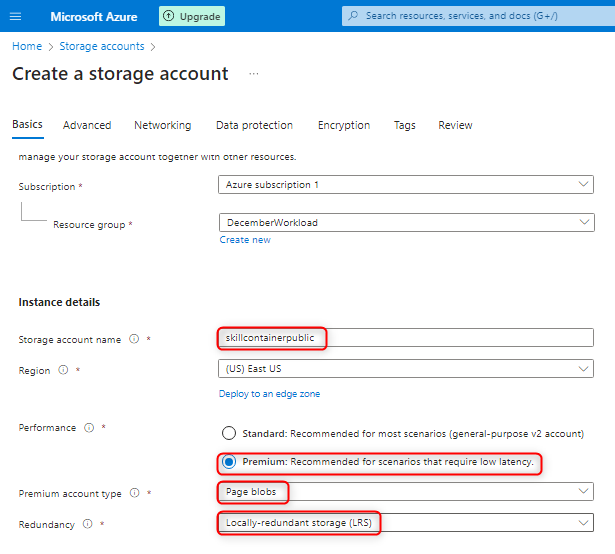This screenshot has width=615, height=554.
Task: Expand the Resource group dropdown
Action: coord(584,222)
